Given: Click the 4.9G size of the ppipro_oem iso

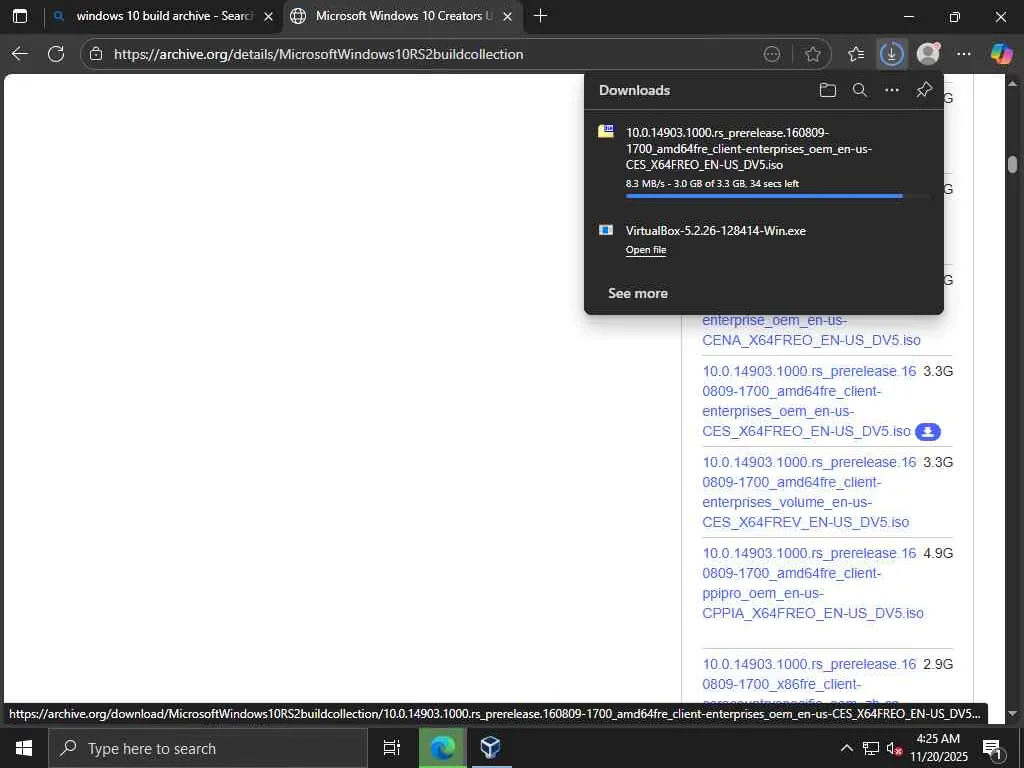Looking at the screenshot, I should pyautogui.click(x=938, y=553).
